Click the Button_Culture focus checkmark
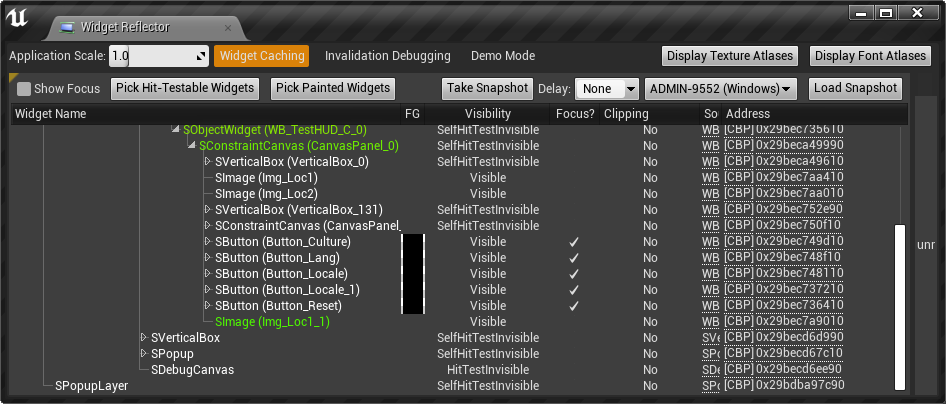Screen dimensions: 946x404 coord(574,242)
